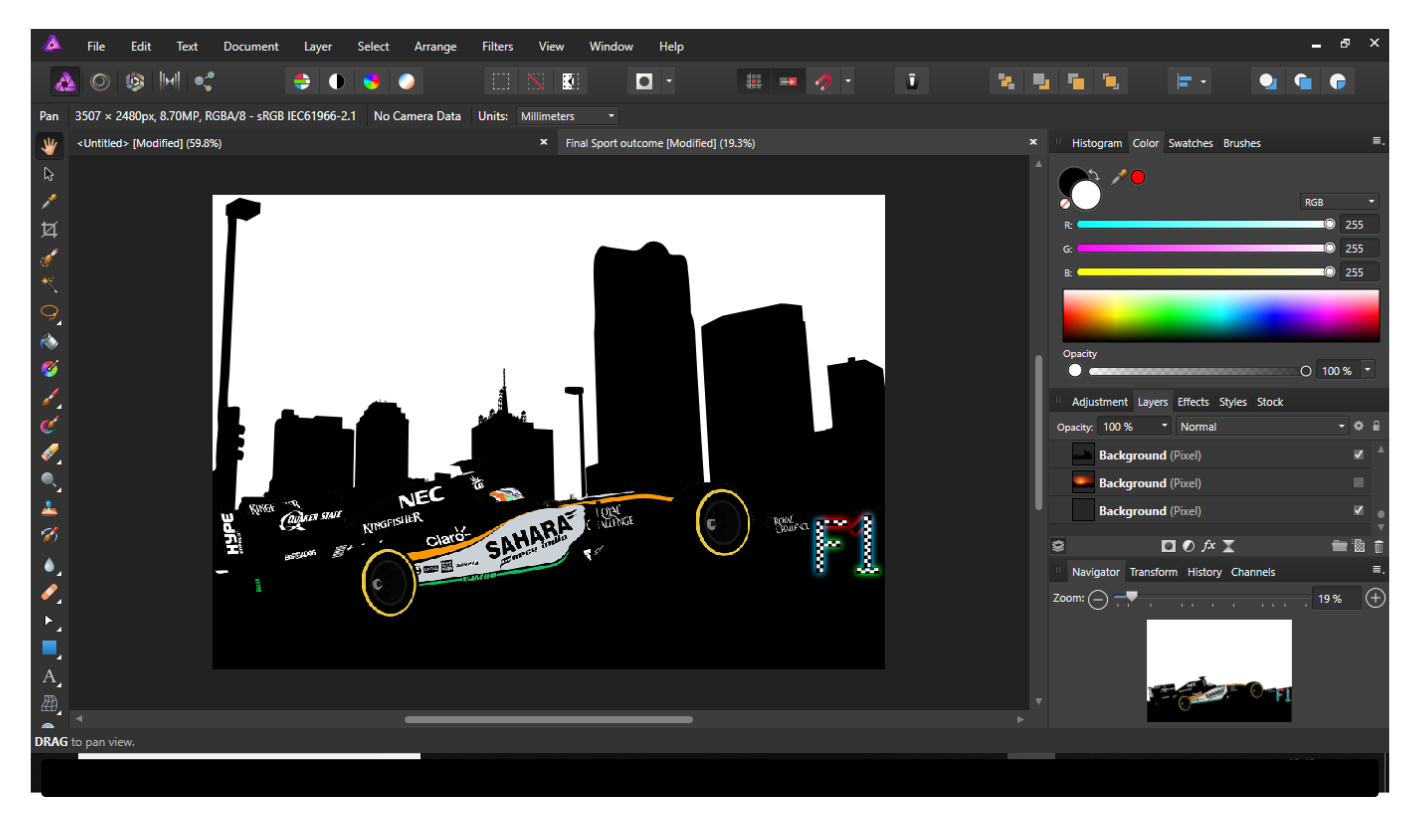The image size is (1414, 815).
Task: Open the snapping options dropdown arrow
Action: tap(848, 81)
